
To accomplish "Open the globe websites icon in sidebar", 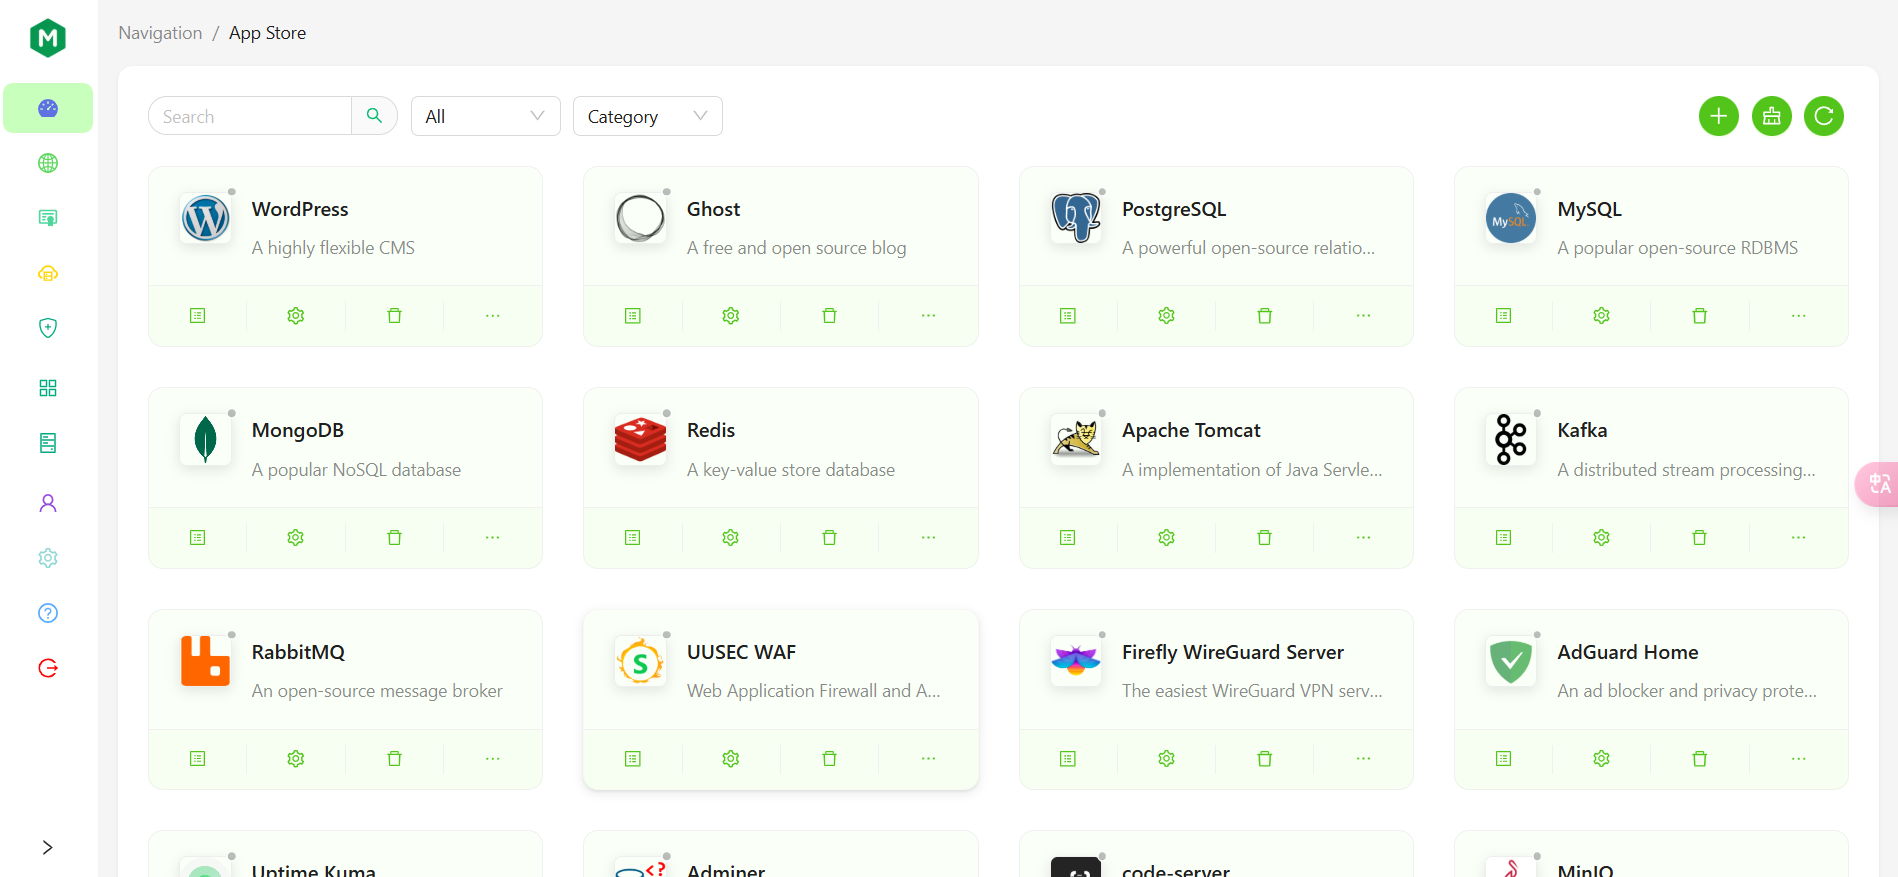I will point(48,163).
